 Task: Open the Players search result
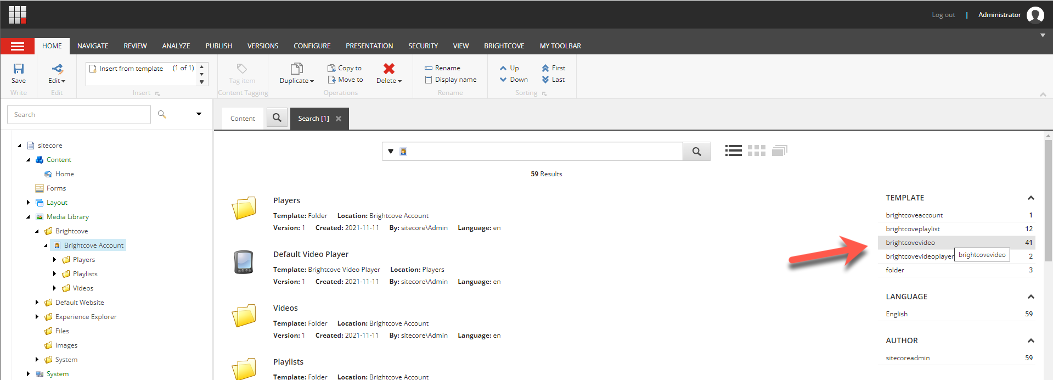point(286,200)
